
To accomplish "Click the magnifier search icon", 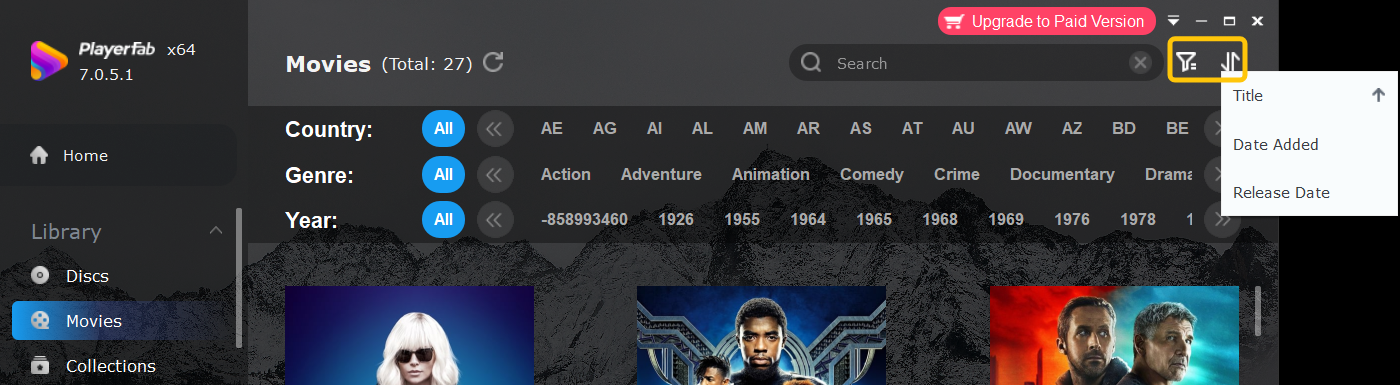I will pyautogui.click(x=811, y=63).
